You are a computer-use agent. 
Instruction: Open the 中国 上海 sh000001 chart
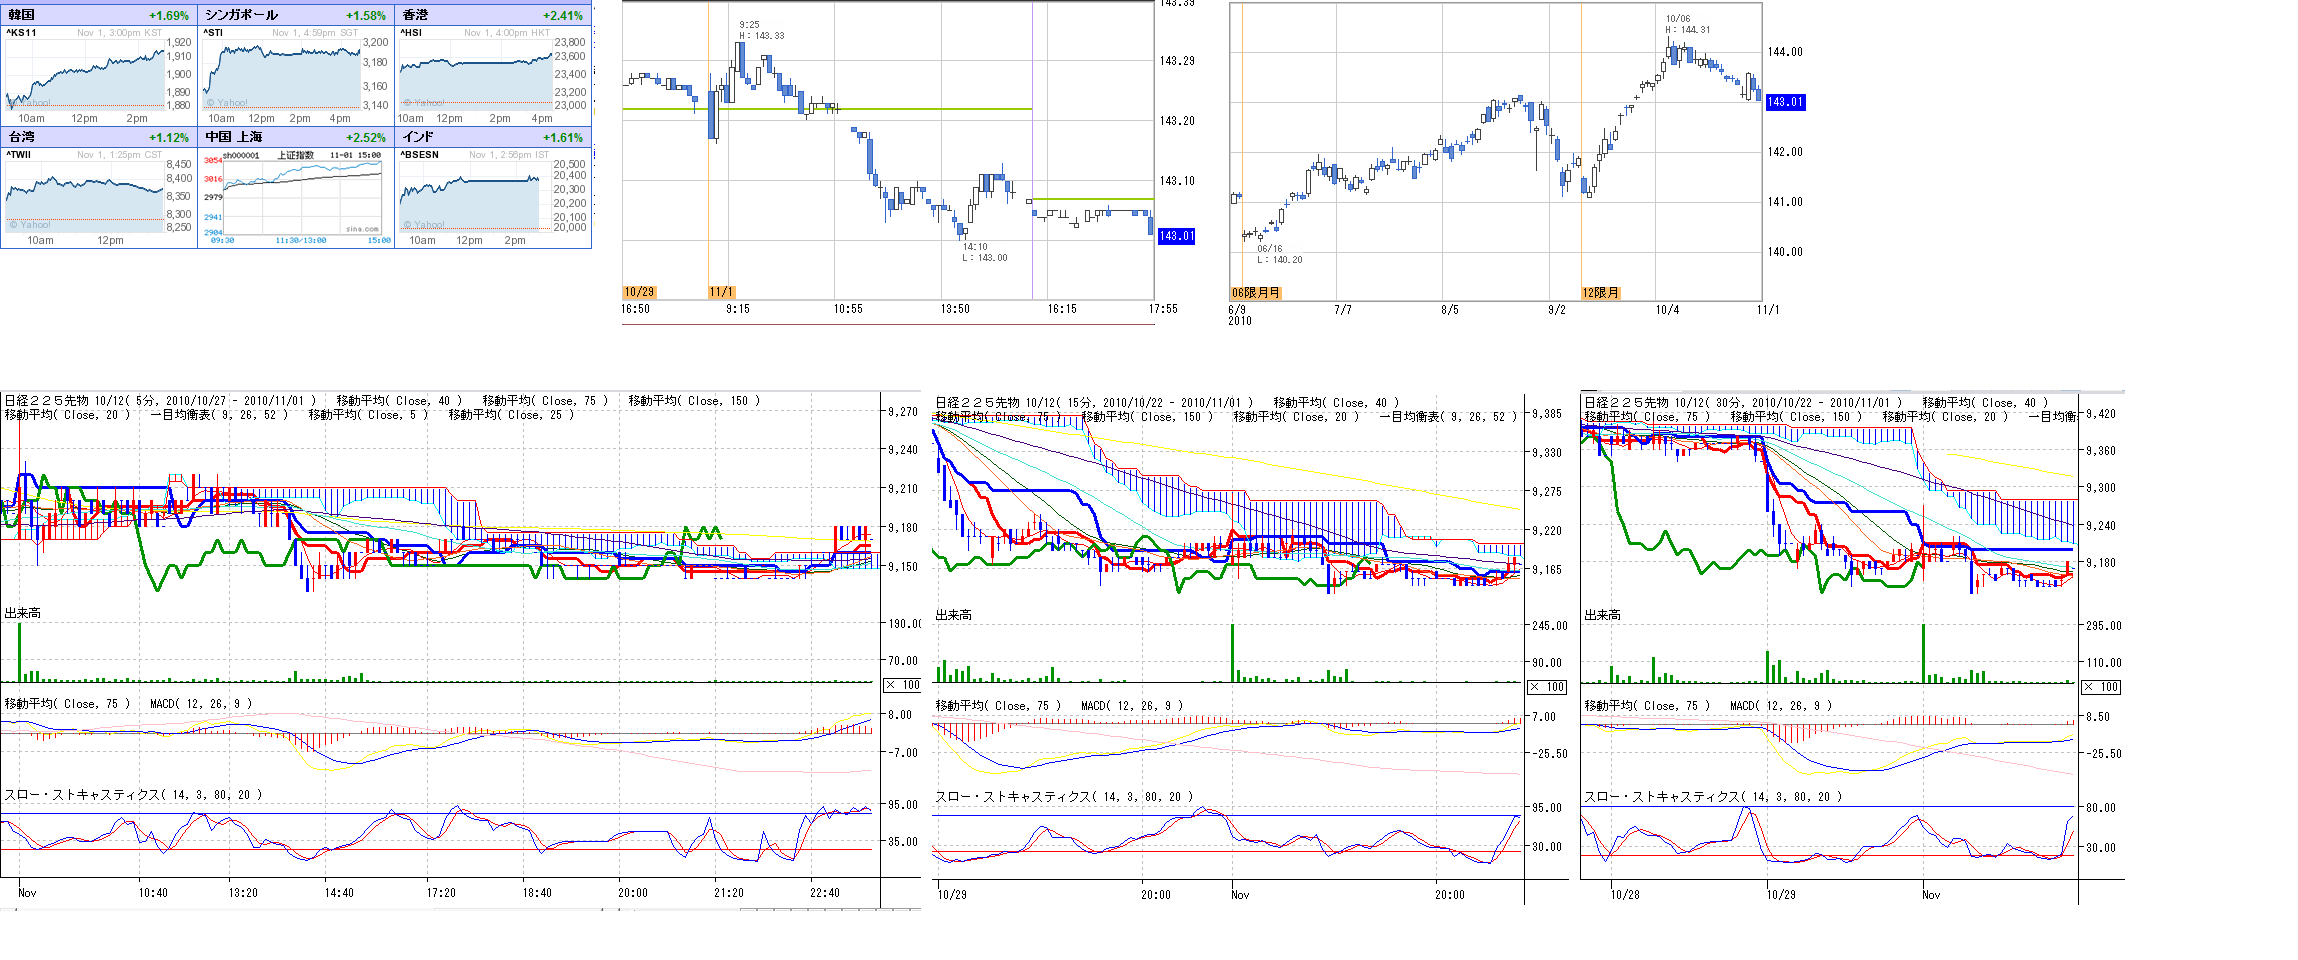(x=300, y=197)
